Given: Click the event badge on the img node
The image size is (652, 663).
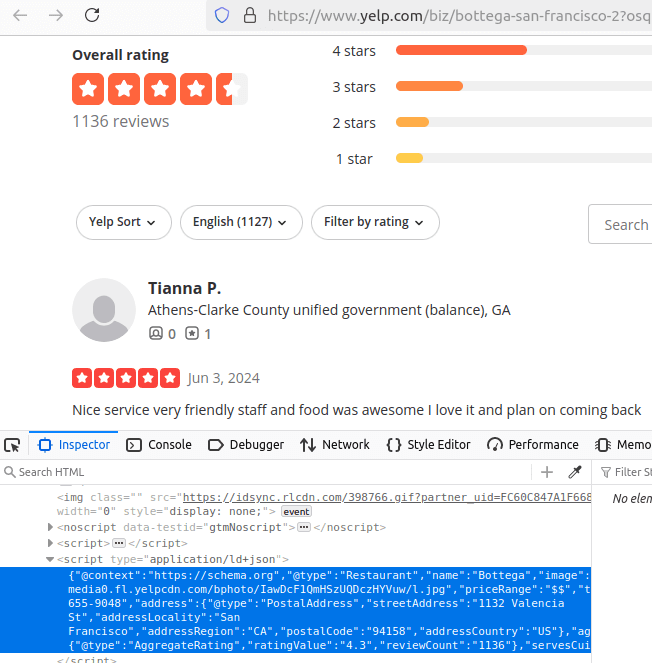Looking at the screenshot, I should click(296, 512).
